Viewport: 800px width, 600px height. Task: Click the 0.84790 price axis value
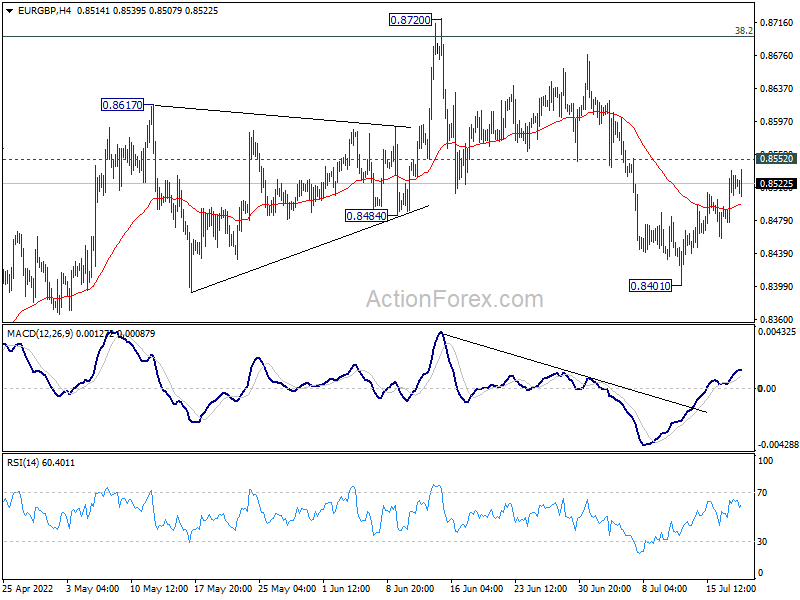tap(777, 220)
